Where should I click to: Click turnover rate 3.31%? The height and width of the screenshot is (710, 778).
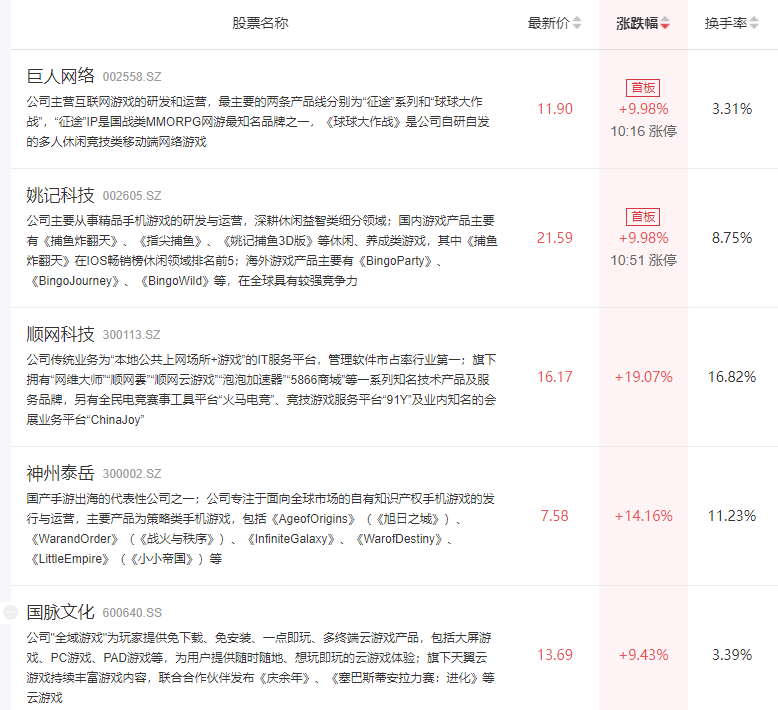pyautogui.click(x=732, y=109)
